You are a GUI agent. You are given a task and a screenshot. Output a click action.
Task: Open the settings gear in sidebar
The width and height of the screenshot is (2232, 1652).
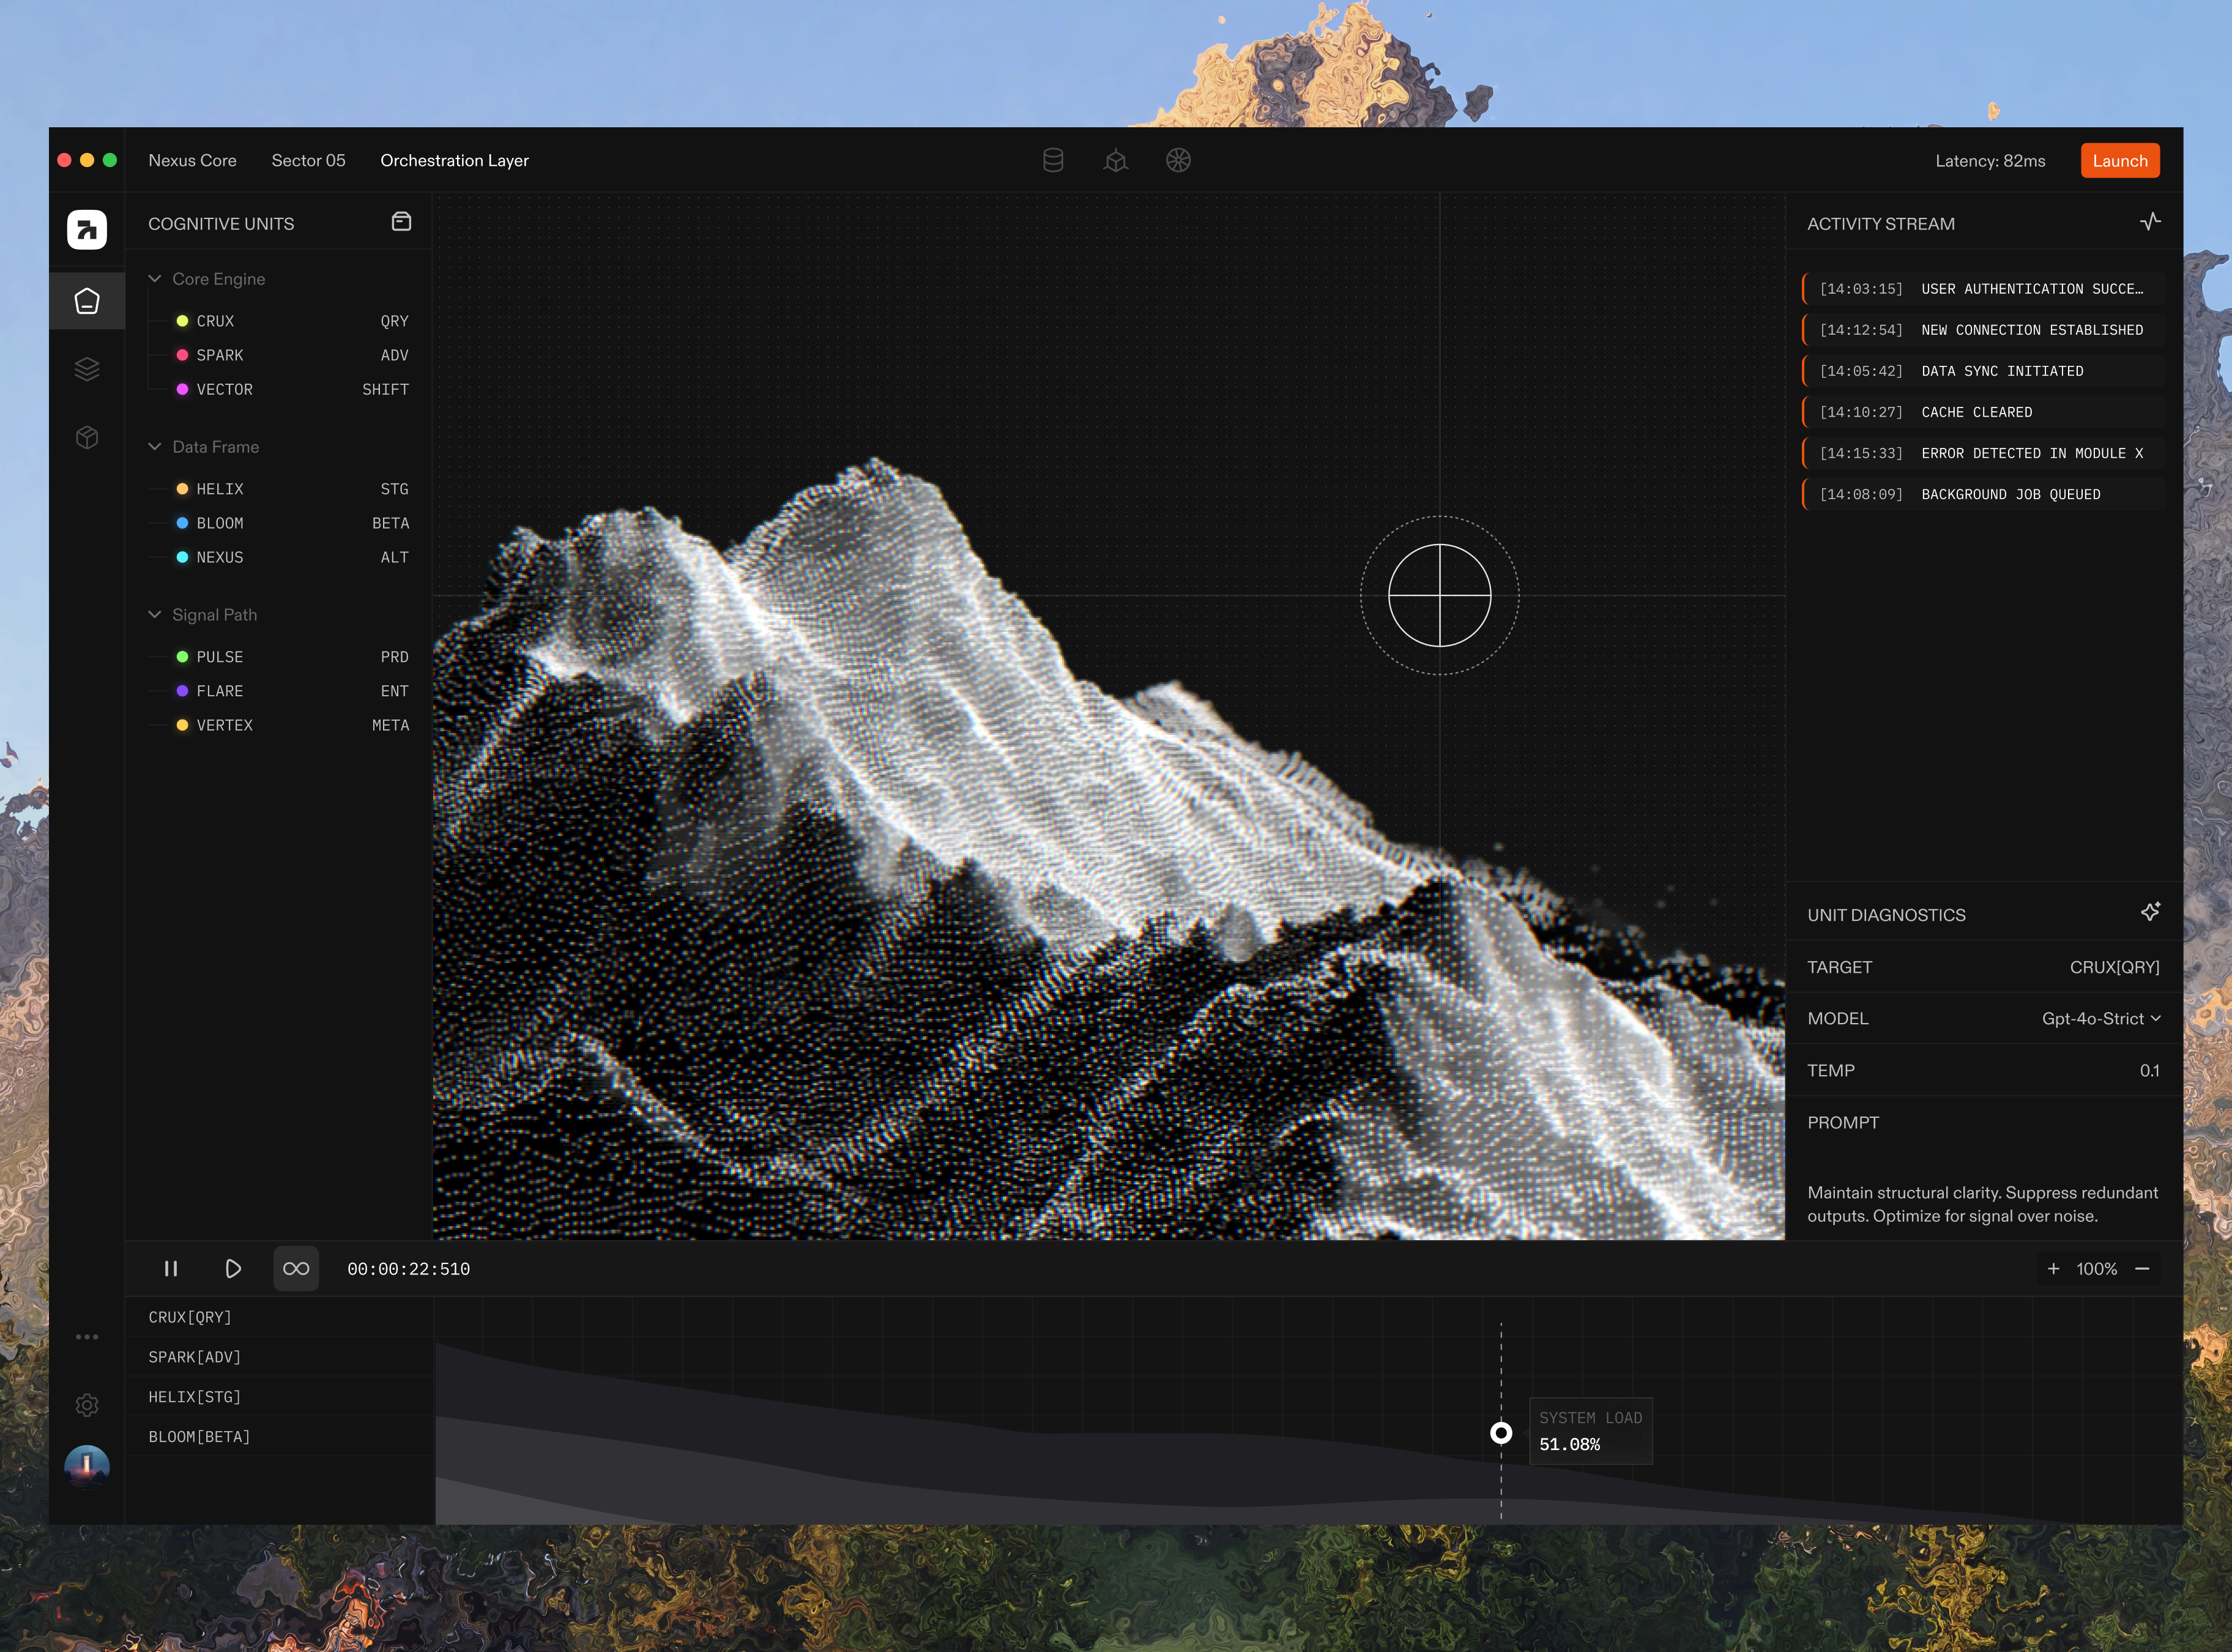click(87, 1405)
